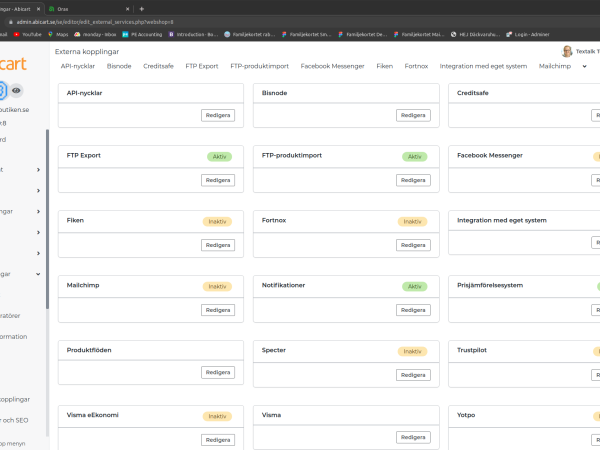
Task: Expand more integrations chevron in nav
Action: 584,66
